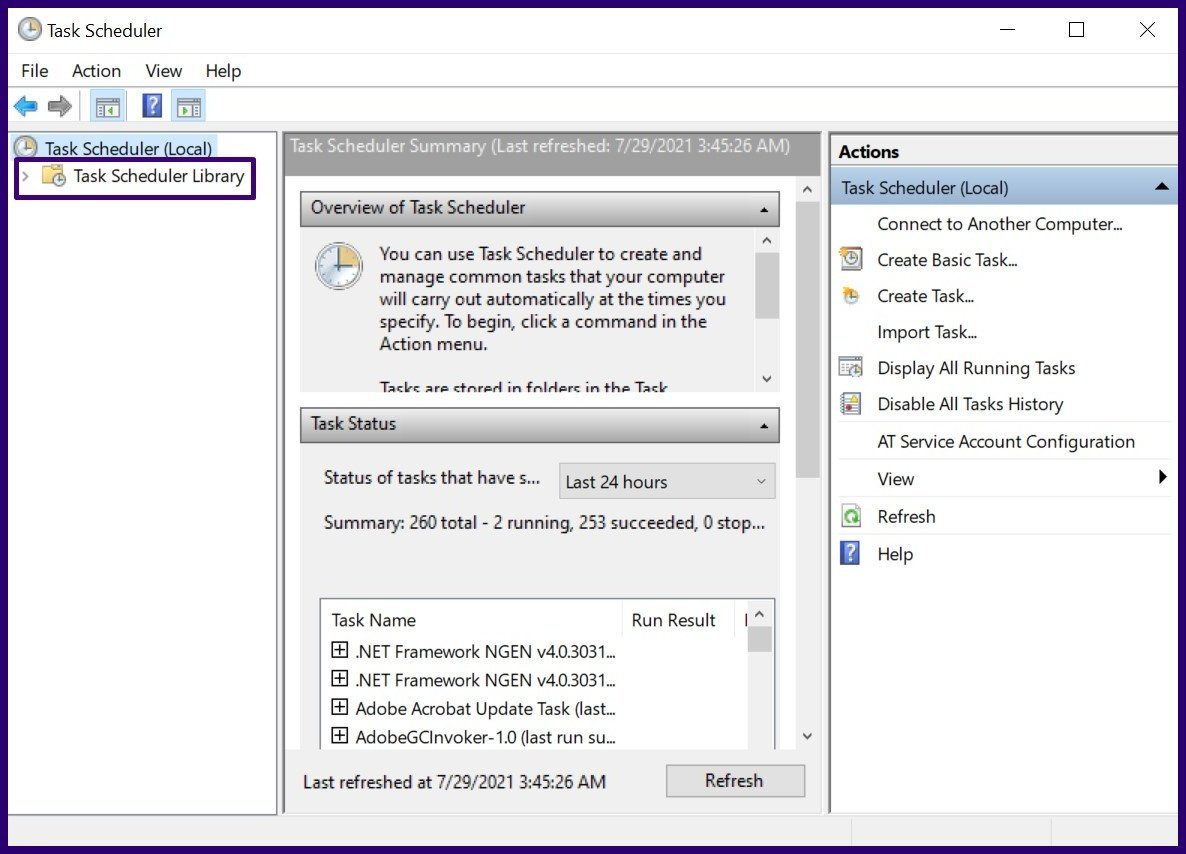This screenshot has width=1186, height=854.
Task: Click Disable All Tasks History action
Action: 970,405
